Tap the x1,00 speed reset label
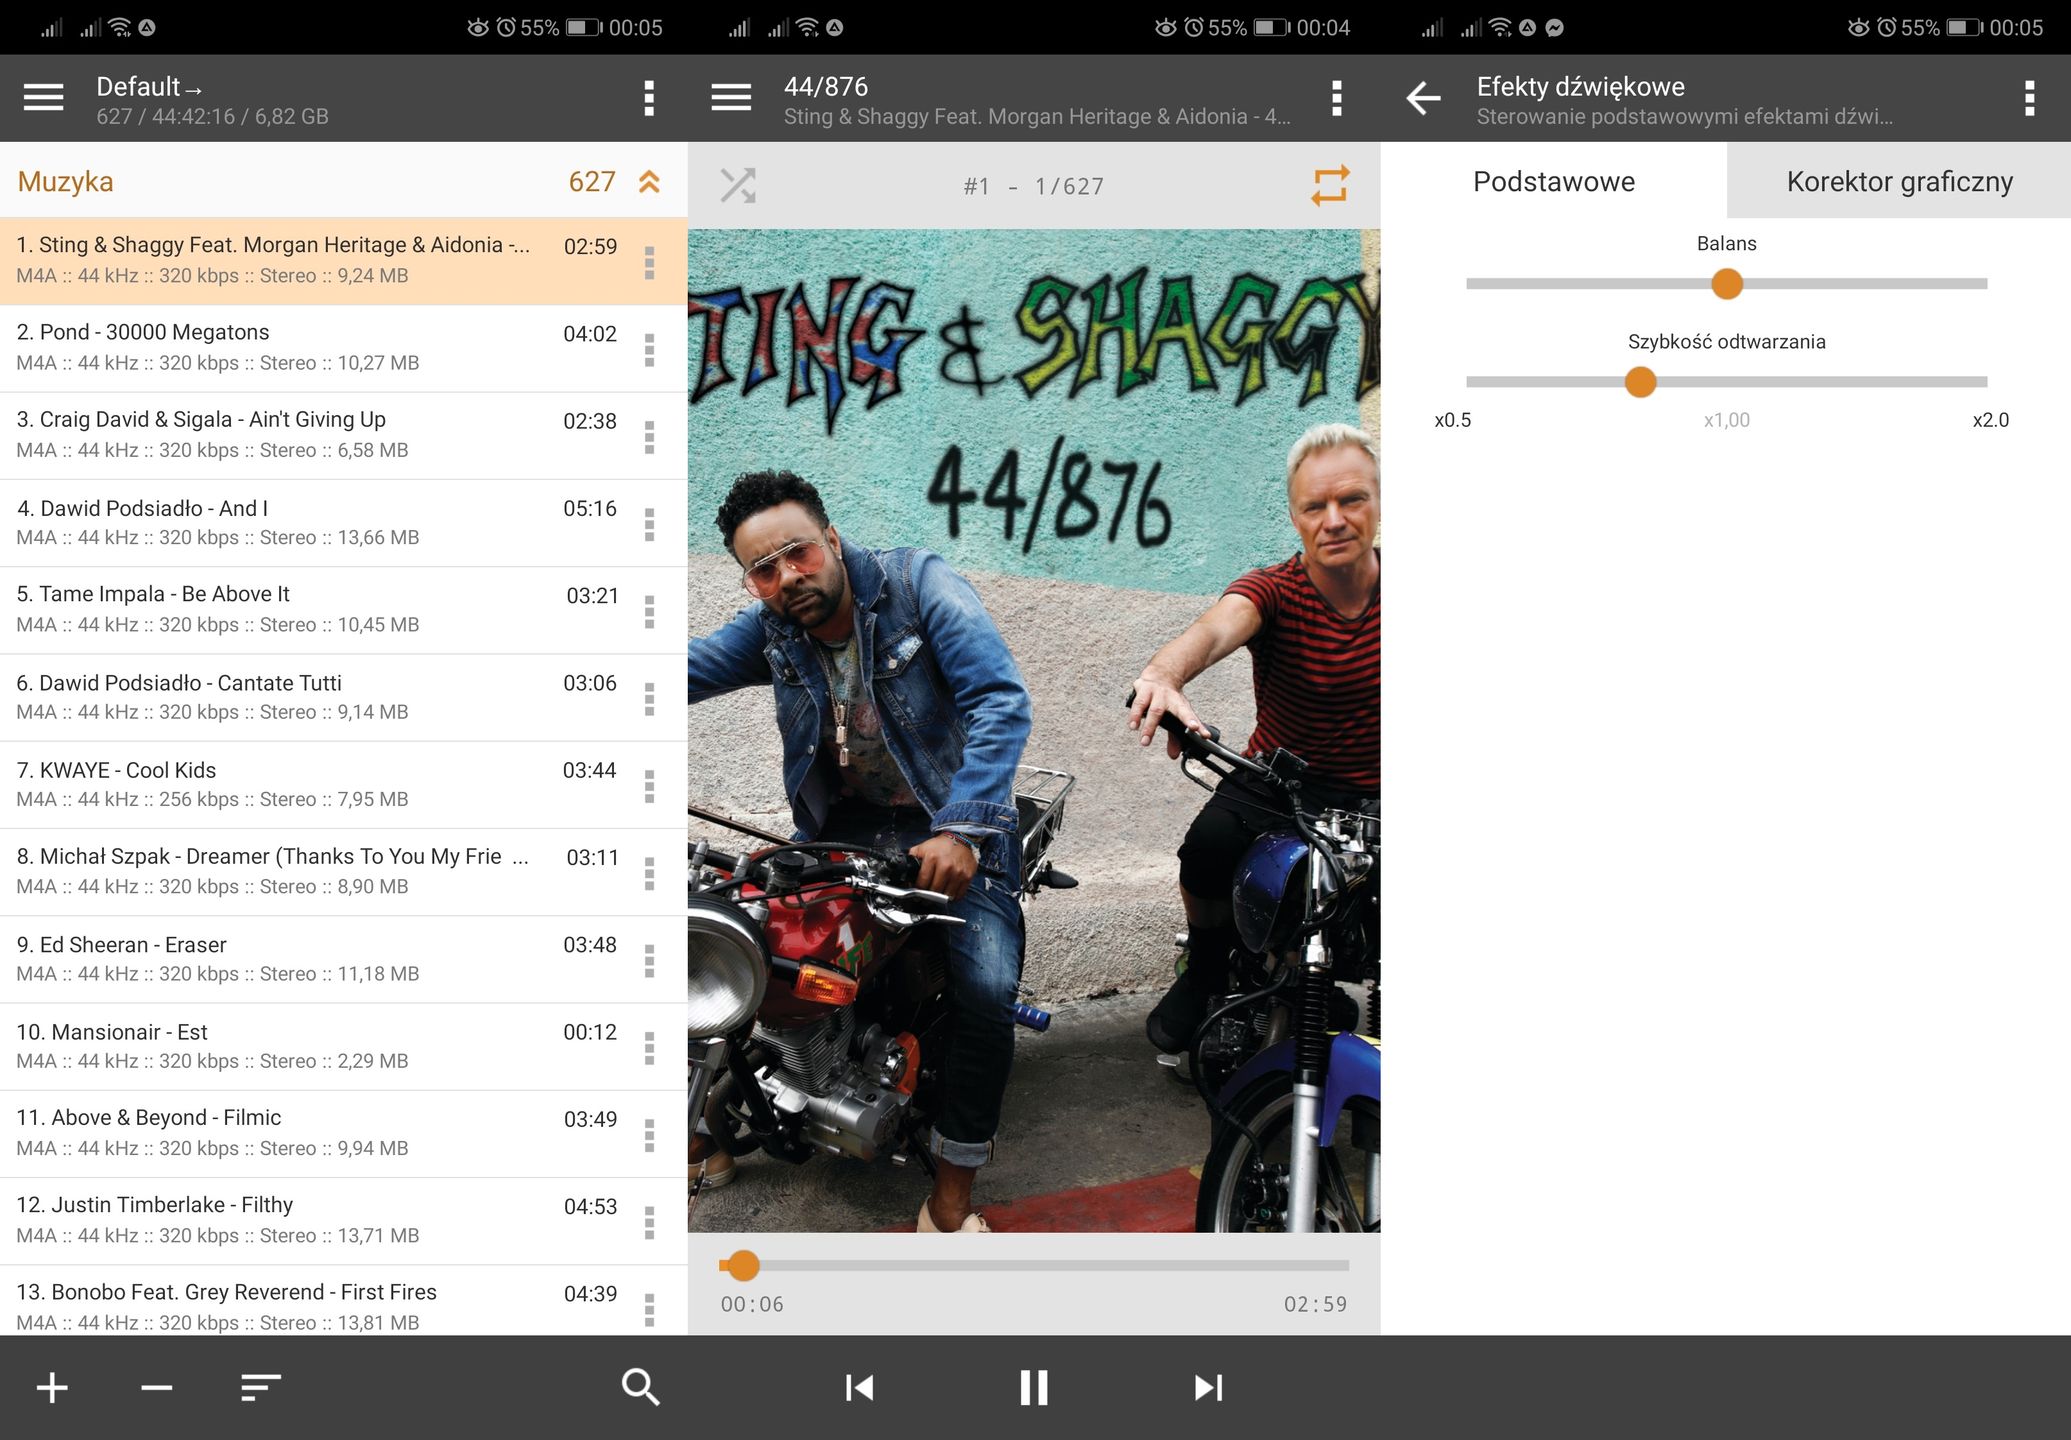The height and width of the screenshot is (1440, 2071). pyautogui.click(x=1726, y=420)
